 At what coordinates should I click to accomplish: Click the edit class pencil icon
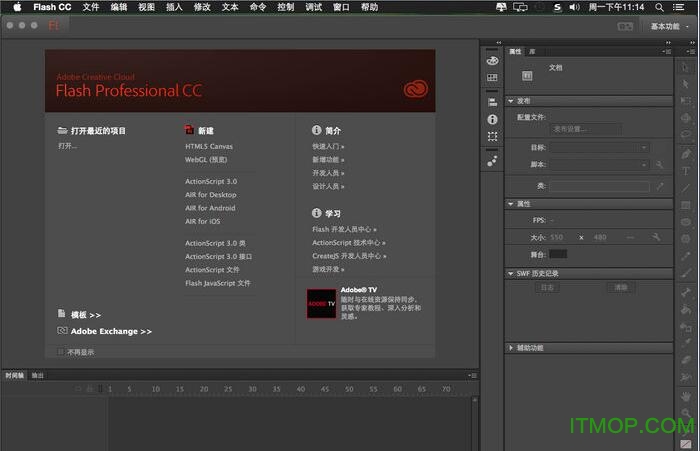point(660,186)
